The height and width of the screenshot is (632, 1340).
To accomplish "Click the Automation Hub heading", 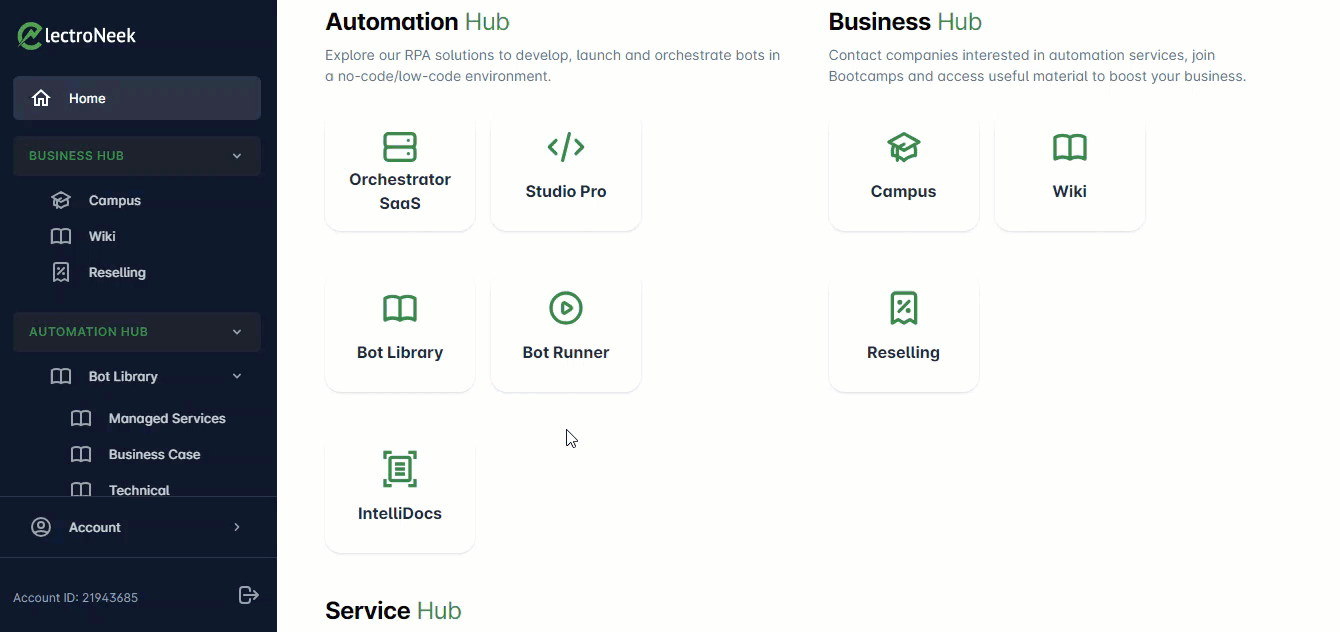I will 417,21.
